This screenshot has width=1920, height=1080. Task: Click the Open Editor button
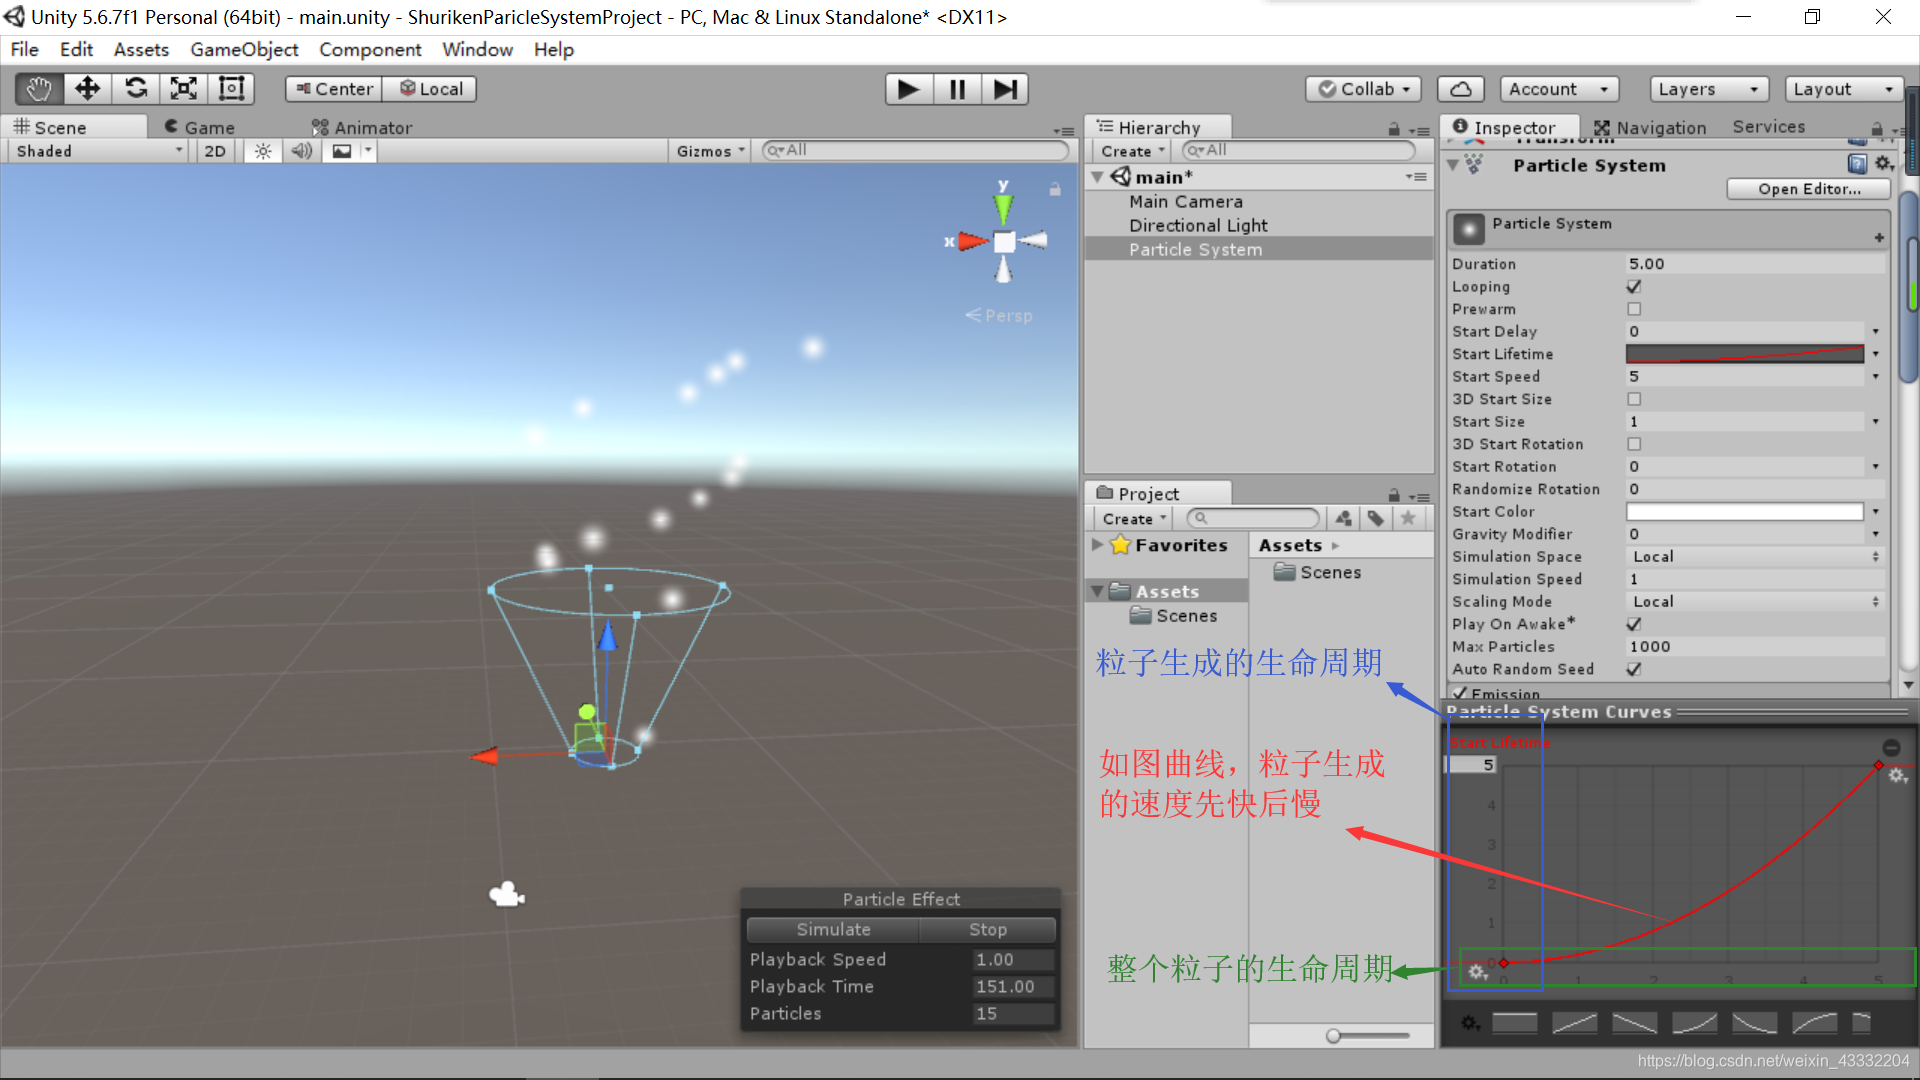tap(1808, 189)
